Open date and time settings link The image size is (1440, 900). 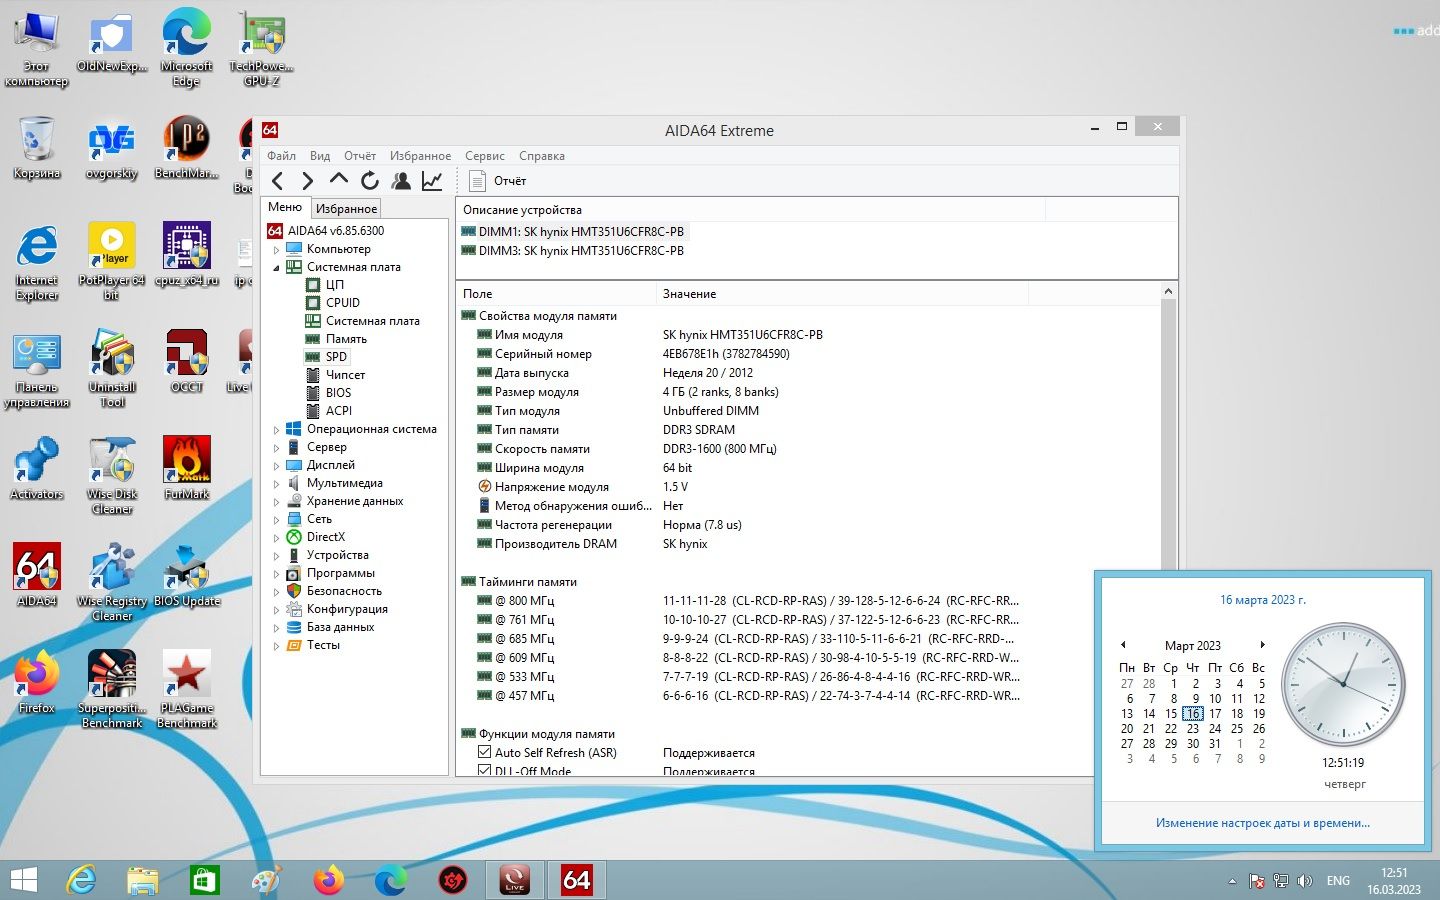click(x=1263, y=823)
